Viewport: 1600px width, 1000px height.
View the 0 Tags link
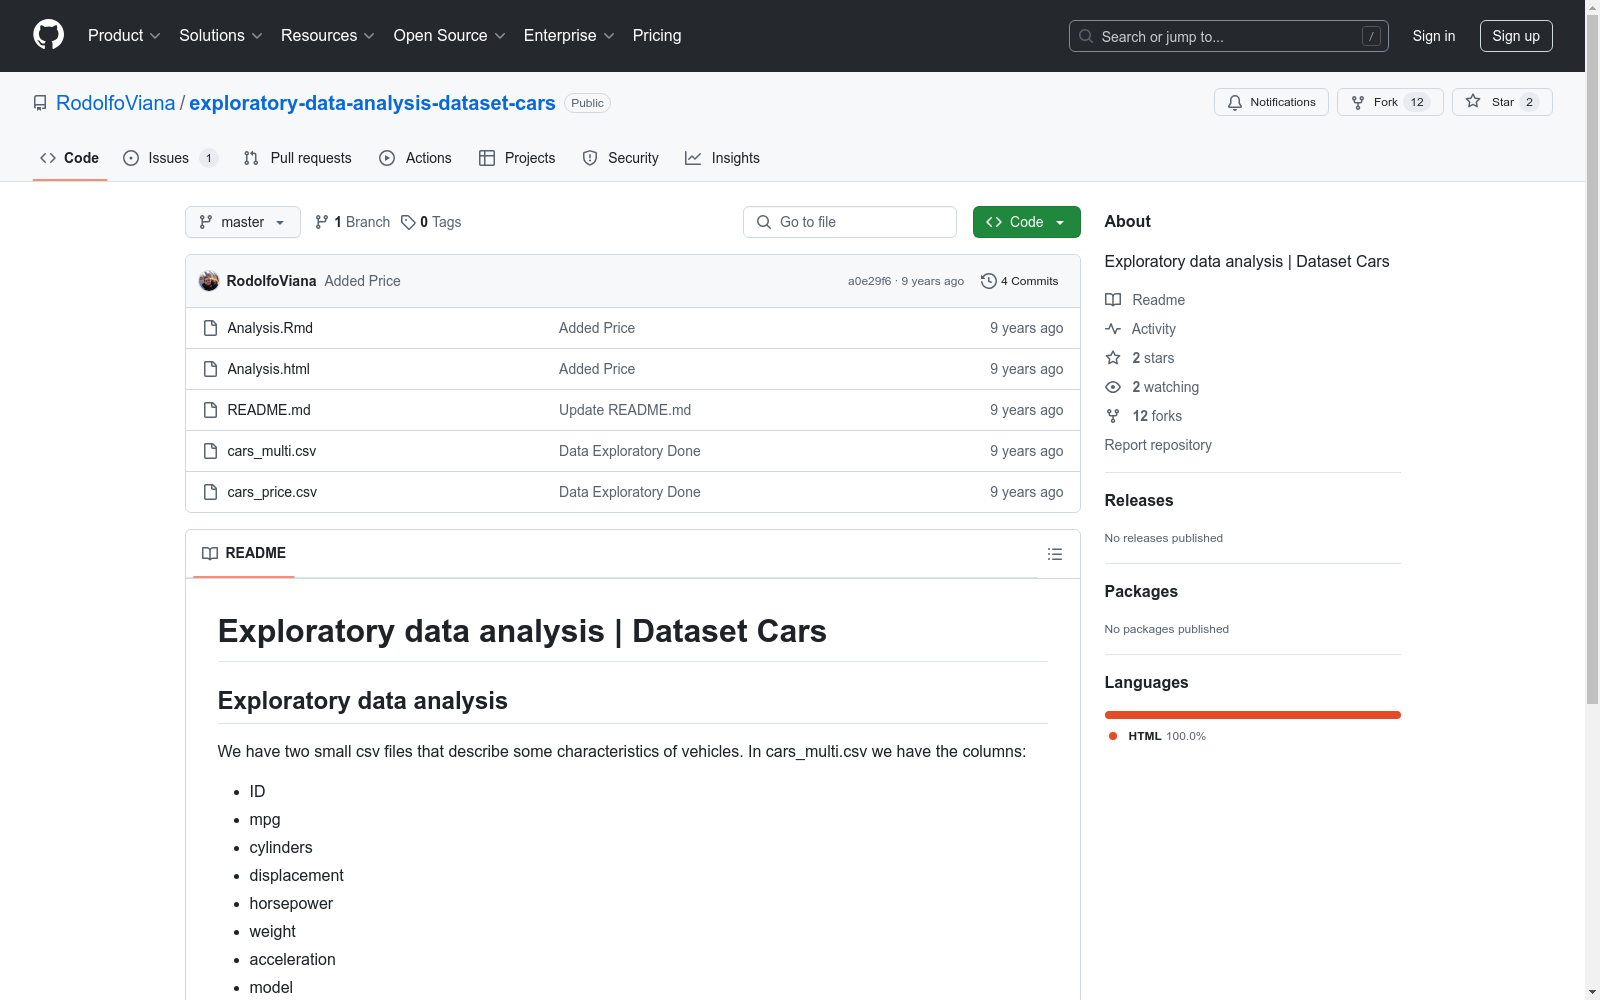pyautogui.click(x=431, y=222)
